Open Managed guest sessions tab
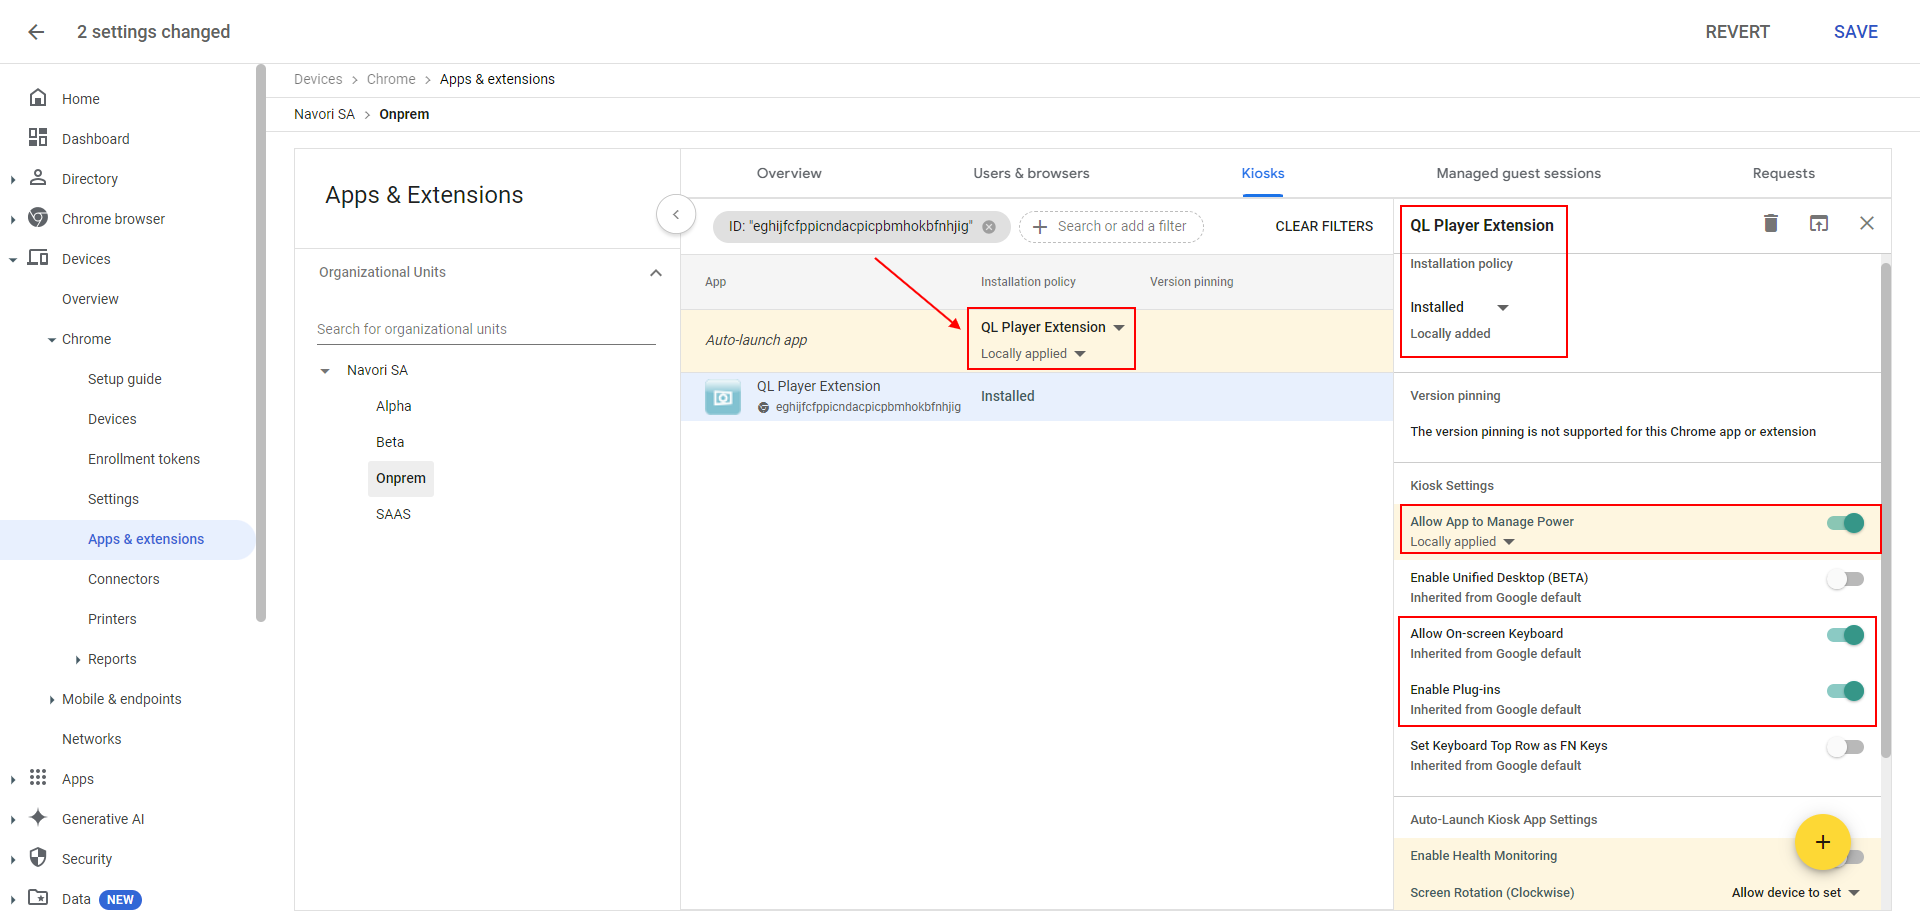 (1518, 173)
